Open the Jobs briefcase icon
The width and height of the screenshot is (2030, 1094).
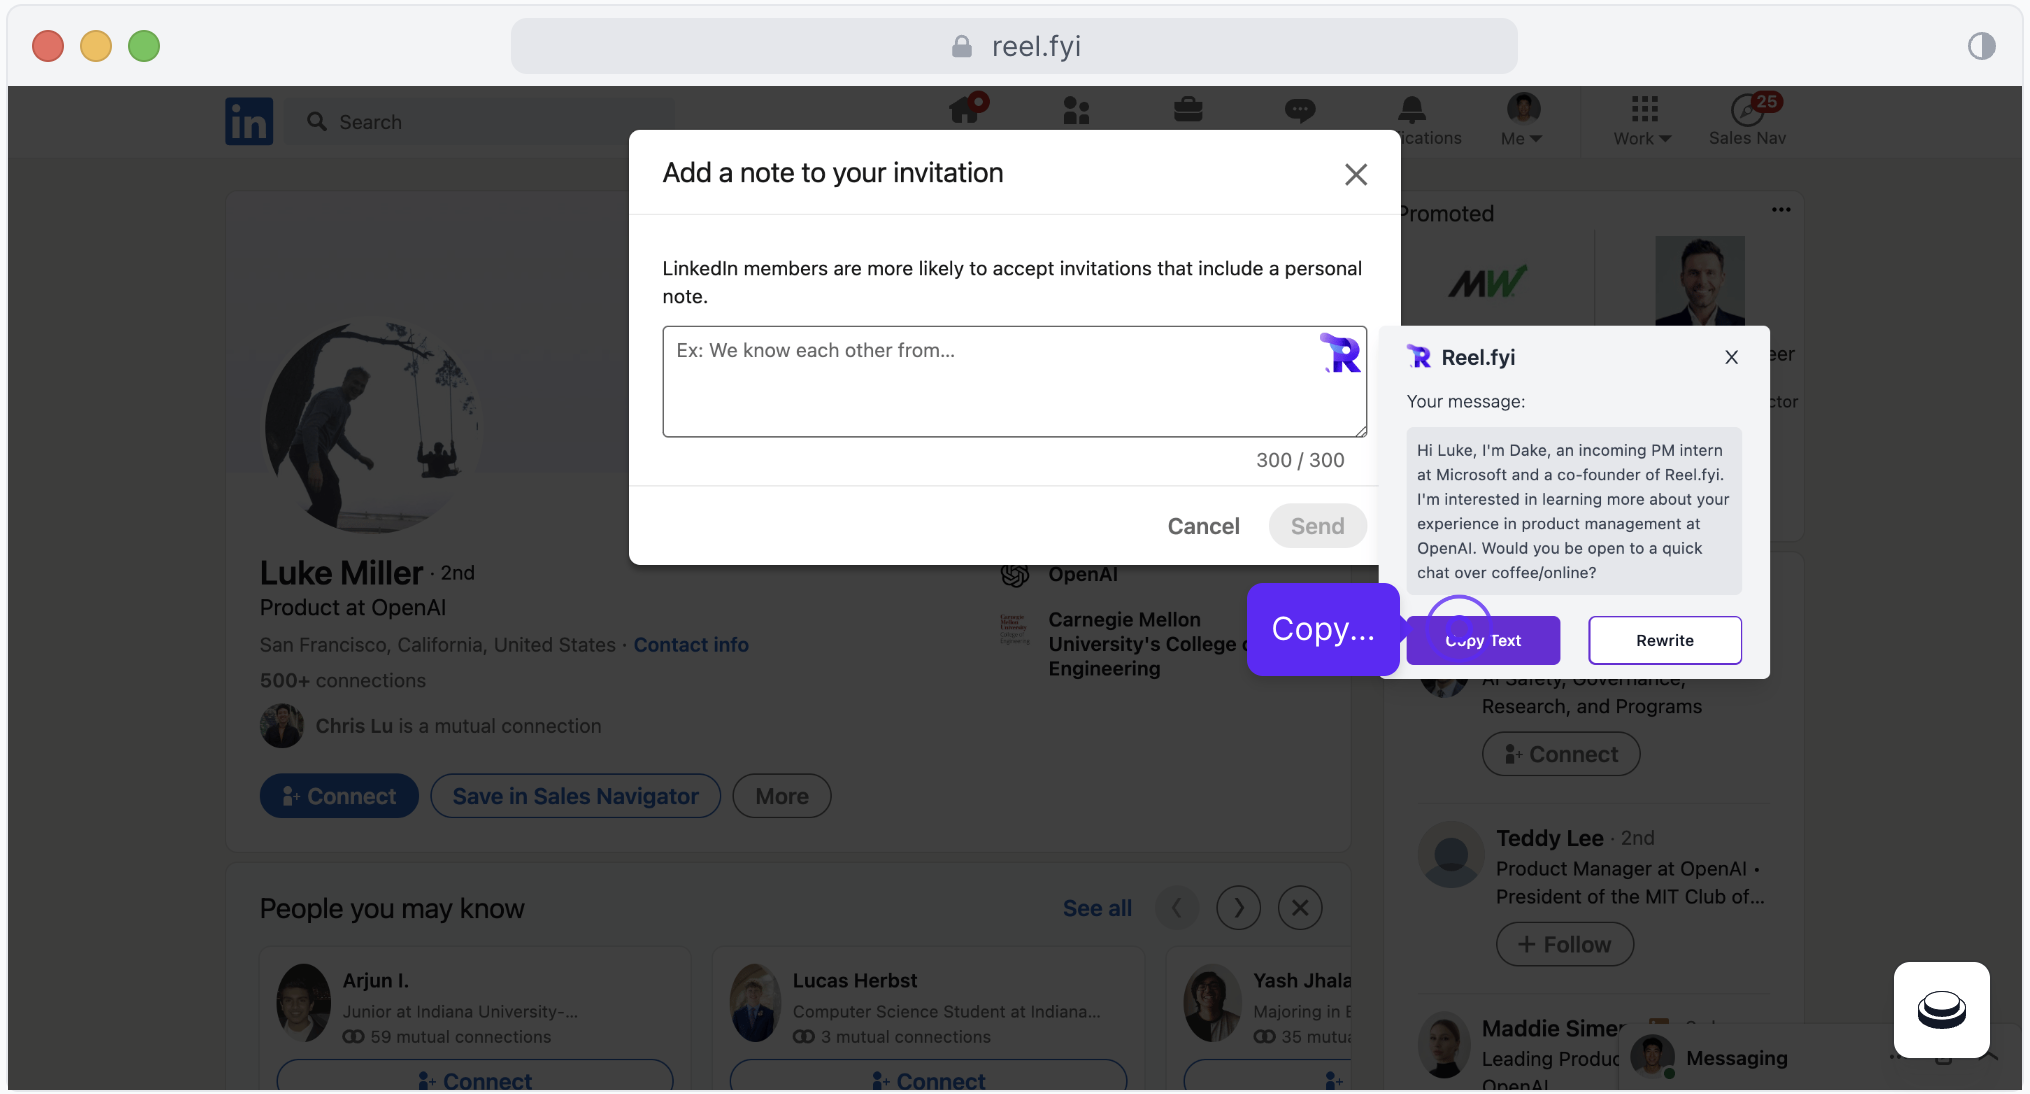pos(1188,109)
